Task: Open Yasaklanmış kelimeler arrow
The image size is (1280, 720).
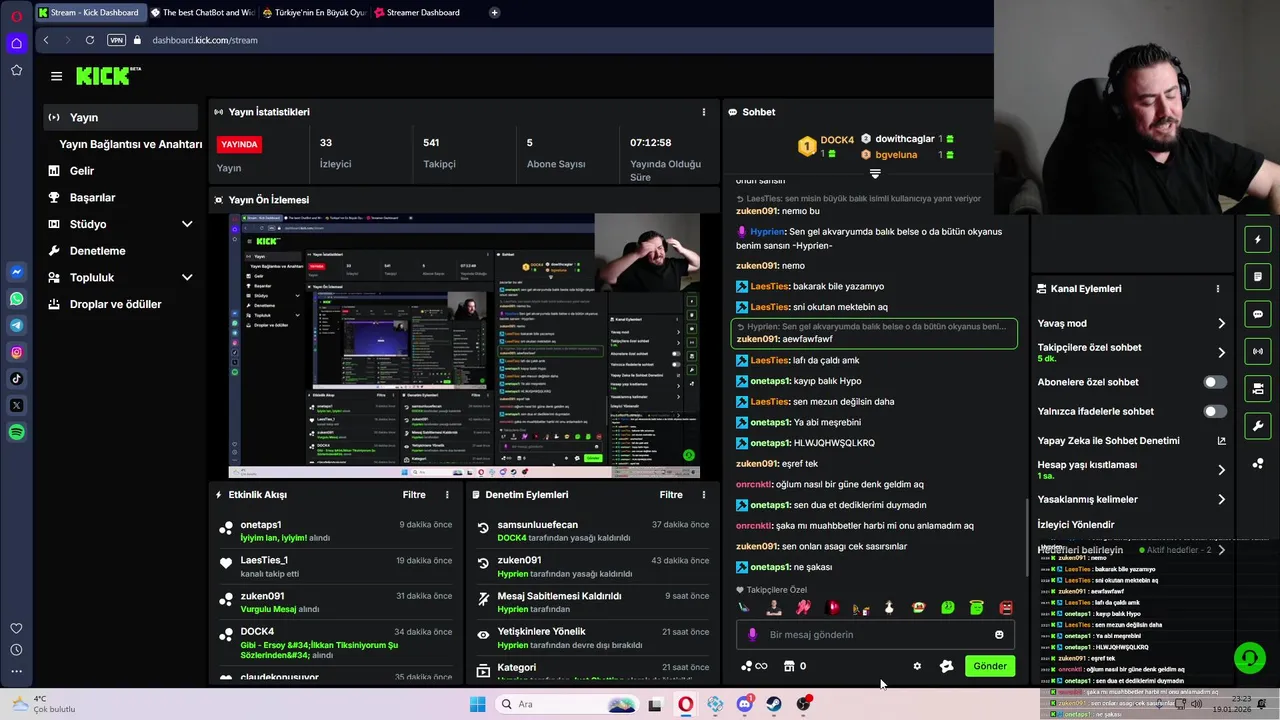Action: pyautogui.click(x=1221, y=499)
